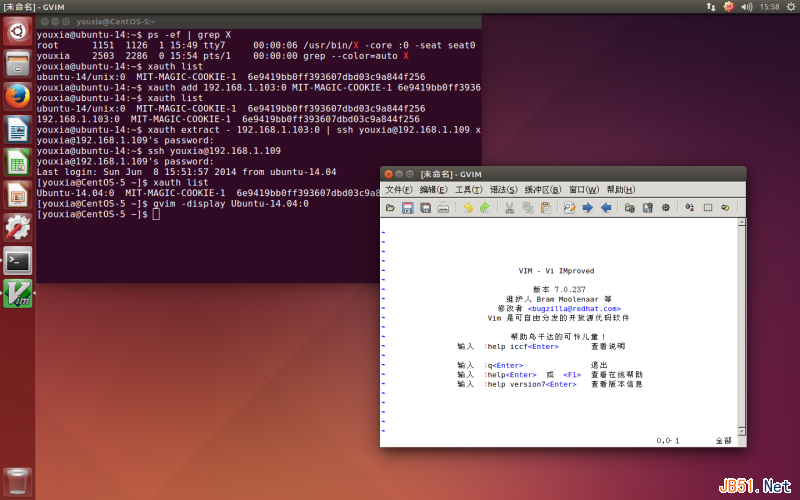This screenshot has width=800, height=500.
Task: Print the buffer using the printer icon
Action: (443, 208)
